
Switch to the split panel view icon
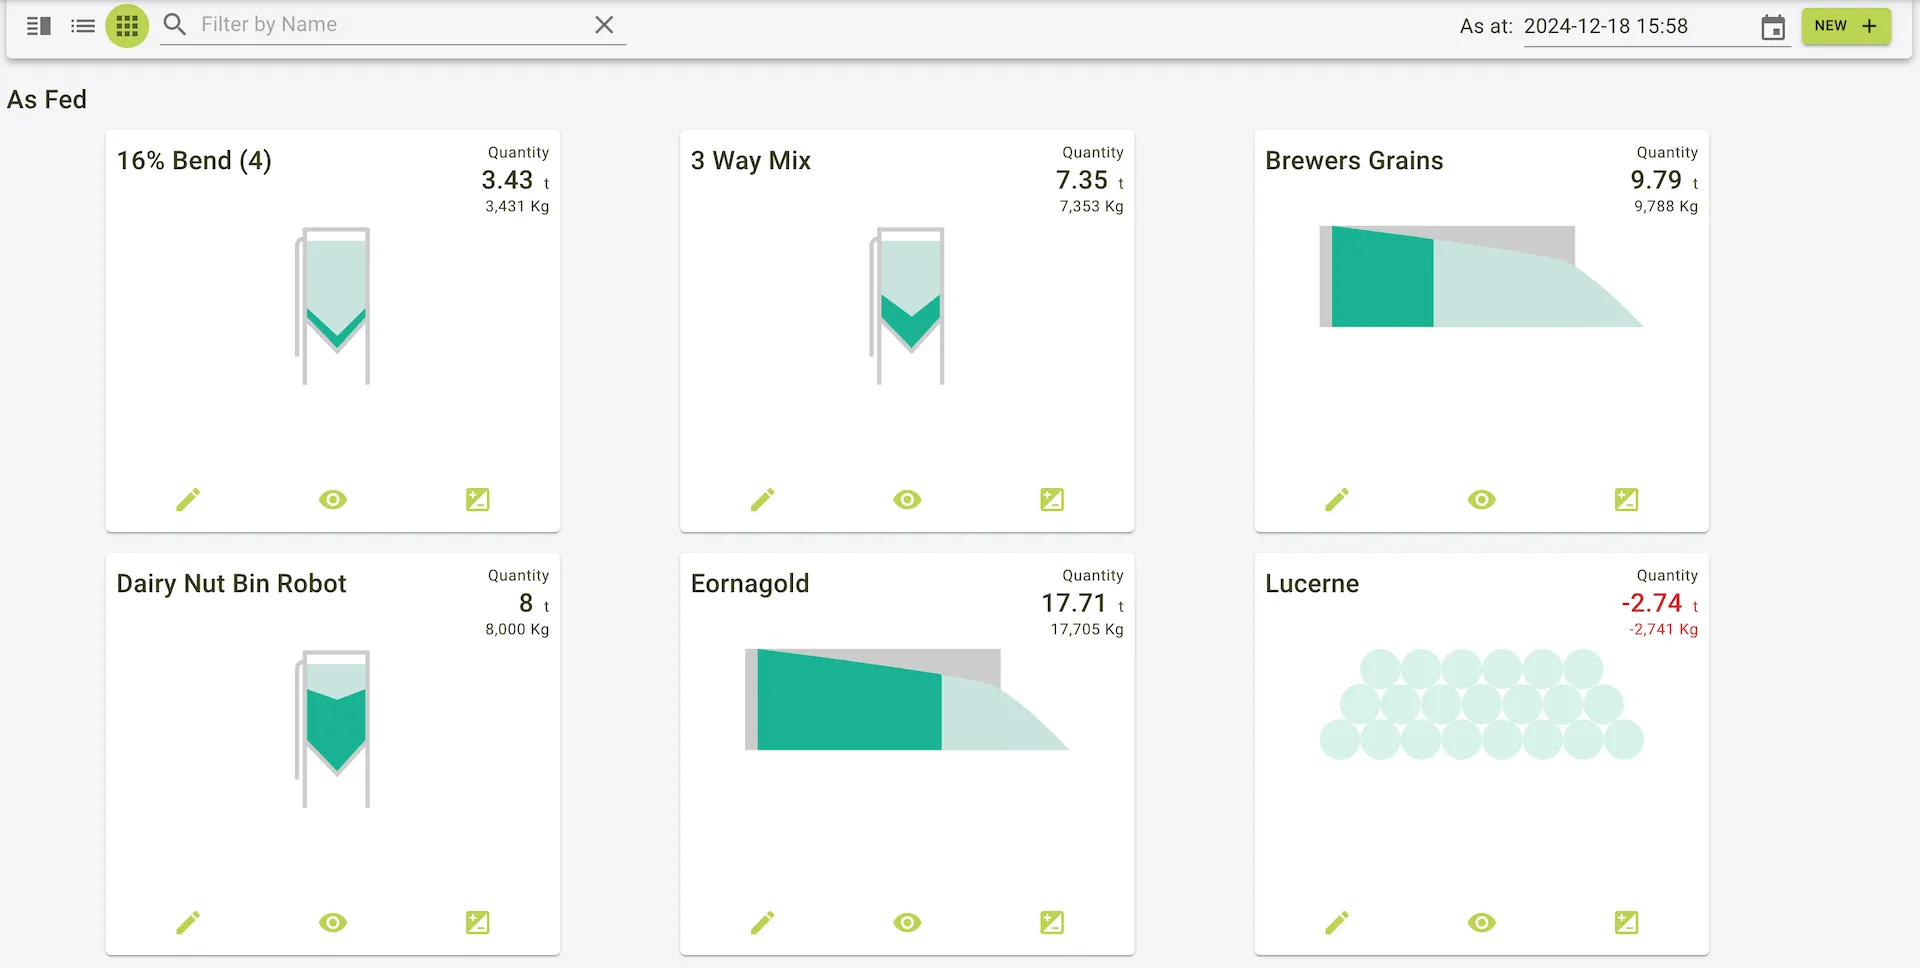coord(39,26)
